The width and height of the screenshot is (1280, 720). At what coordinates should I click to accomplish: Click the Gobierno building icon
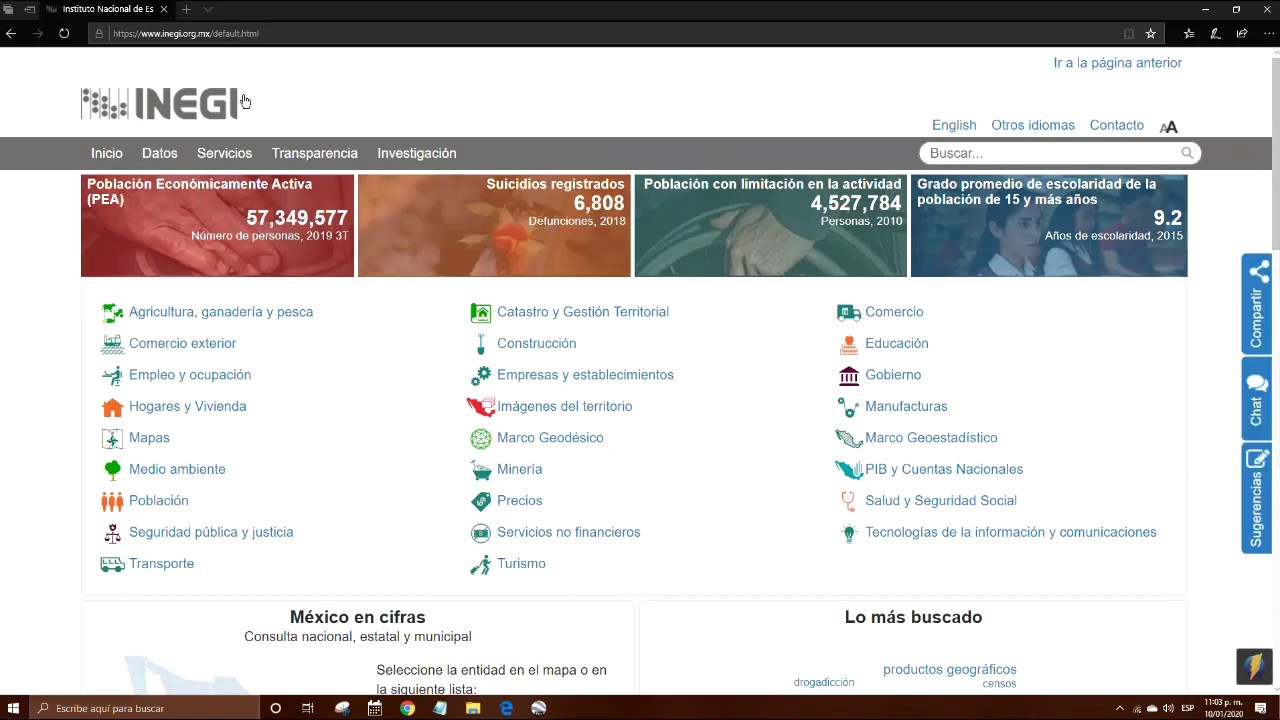[x=849, y=376]
